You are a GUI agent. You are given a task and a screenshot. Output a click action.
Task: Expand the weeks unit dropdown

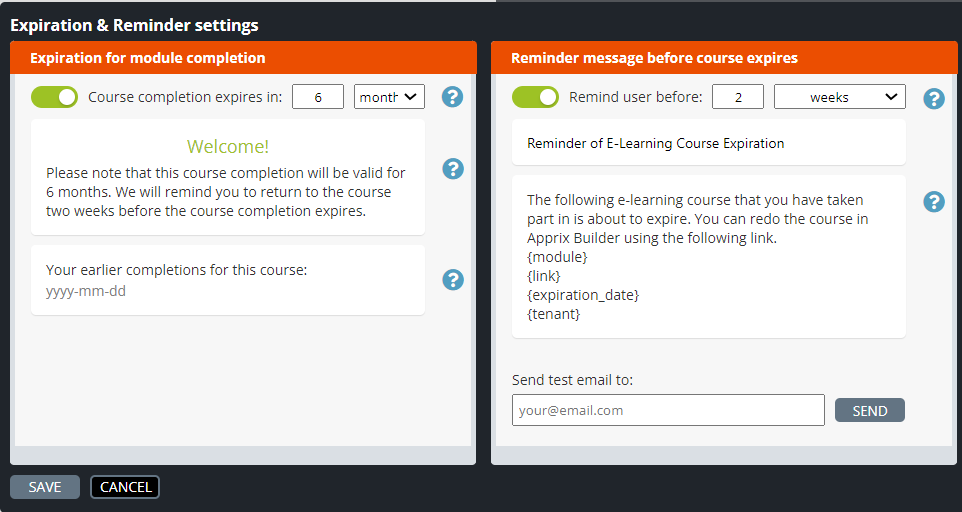point(839,97)
